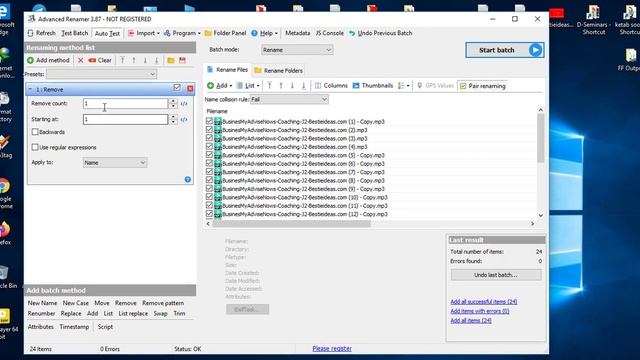Click Undo Previous Batch
This screenshot has height=360, width=640.
click(x=380, y=33)
